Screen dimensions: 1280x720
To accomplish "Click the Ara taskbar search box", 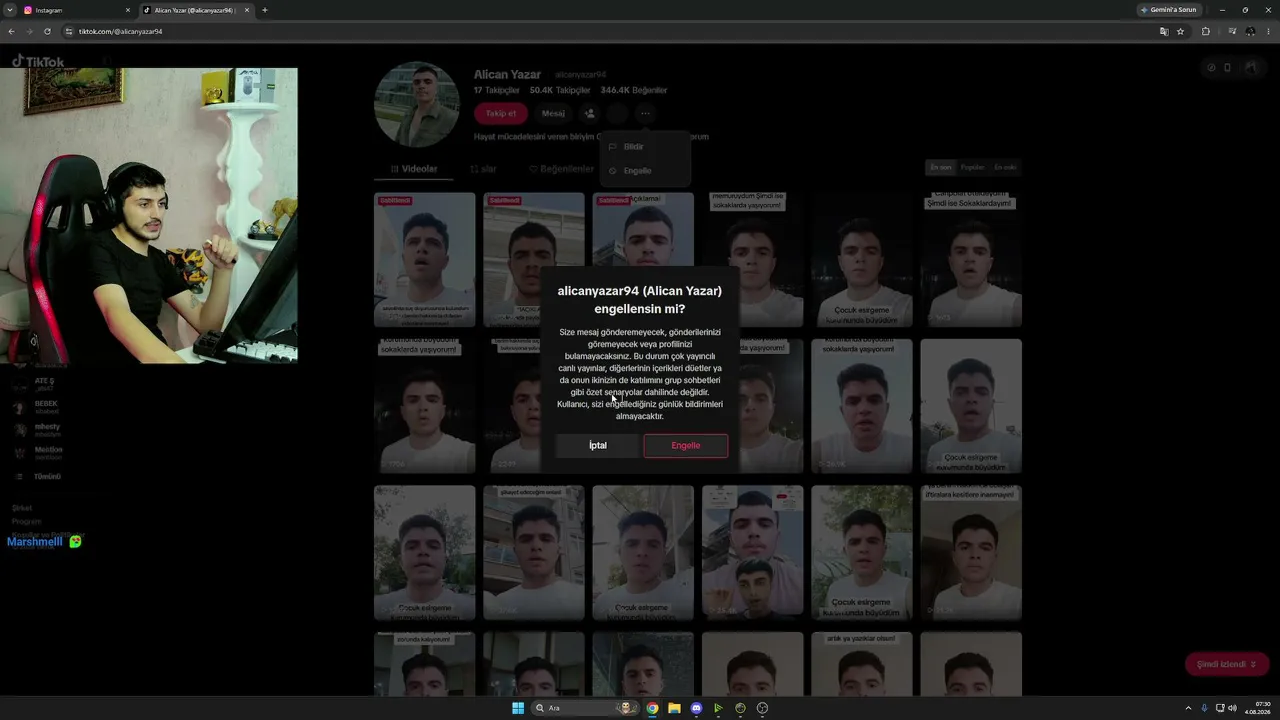I will pos(587,708).
